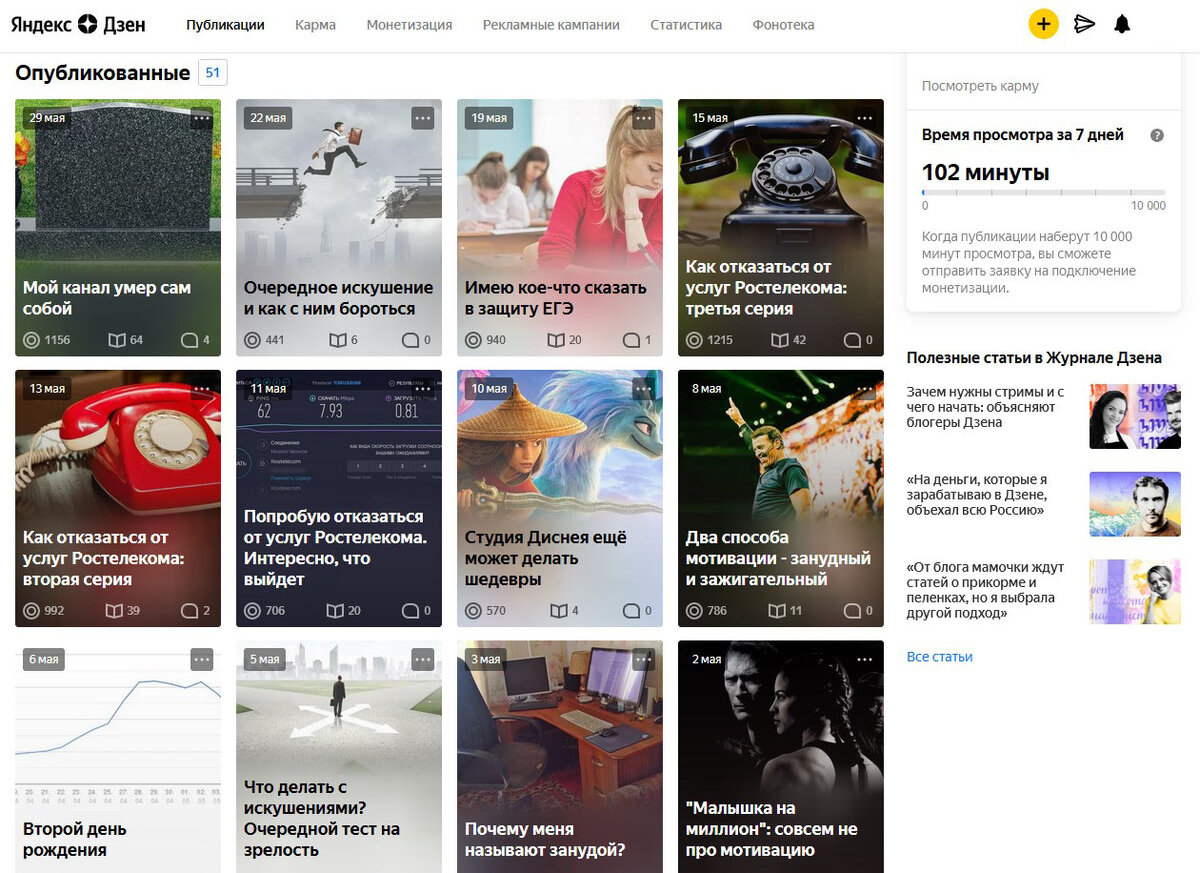Click comments icon on вторая серия card

pyautogui.click(x=189, y=610)
